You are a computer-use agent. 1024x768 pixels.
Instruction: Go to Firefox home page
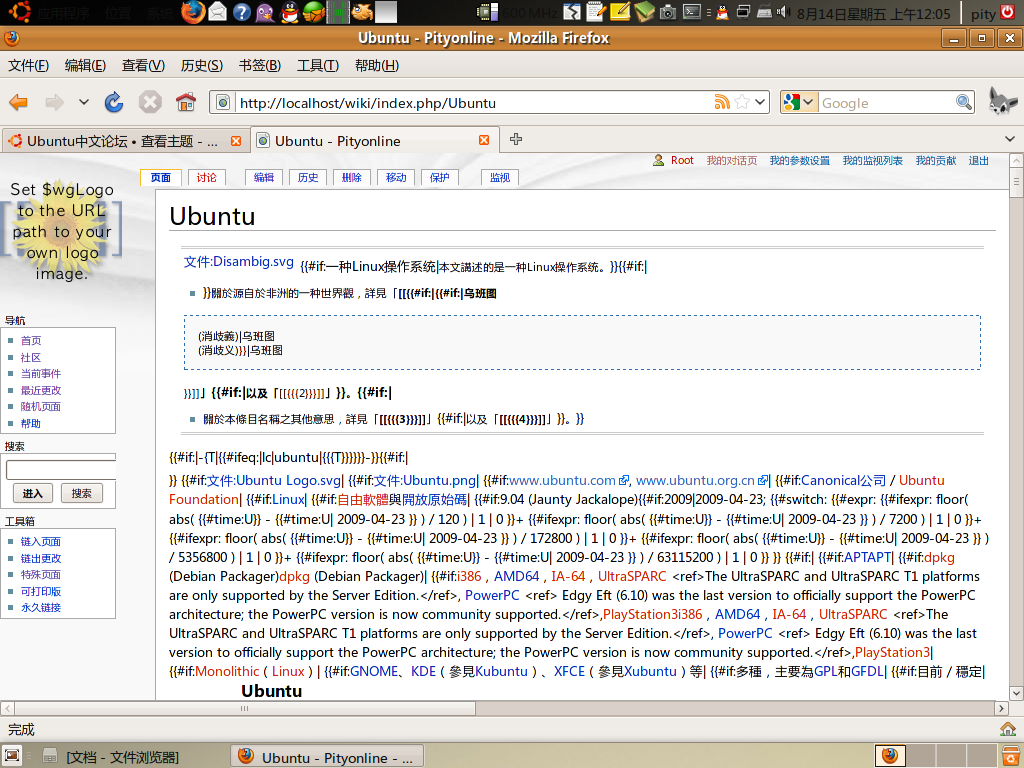185,102
